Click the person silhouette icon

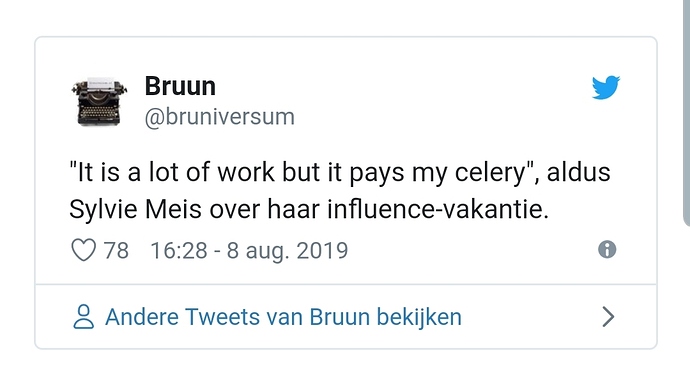83,317
